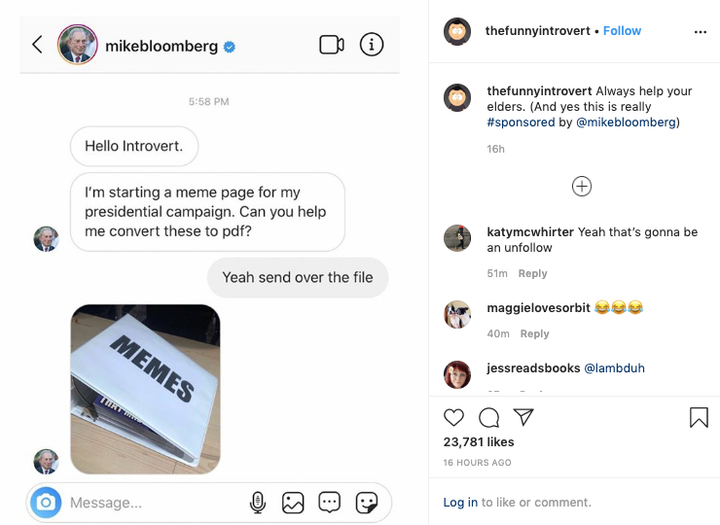Click the quick replies chat bubble icon

coord(329,502)
